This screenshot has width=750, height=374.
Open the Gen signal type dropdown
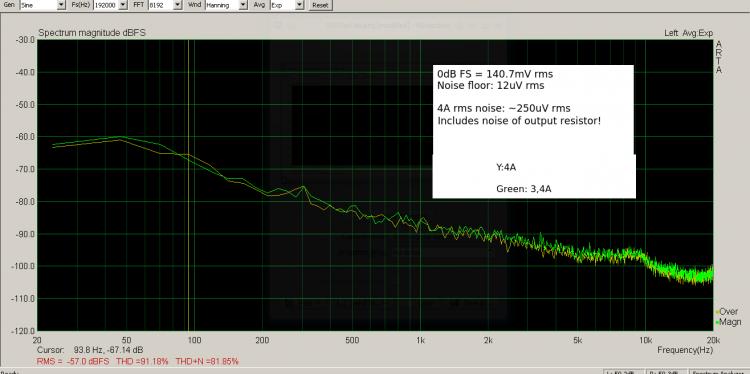pyautogui.click(x=61, y=5)
